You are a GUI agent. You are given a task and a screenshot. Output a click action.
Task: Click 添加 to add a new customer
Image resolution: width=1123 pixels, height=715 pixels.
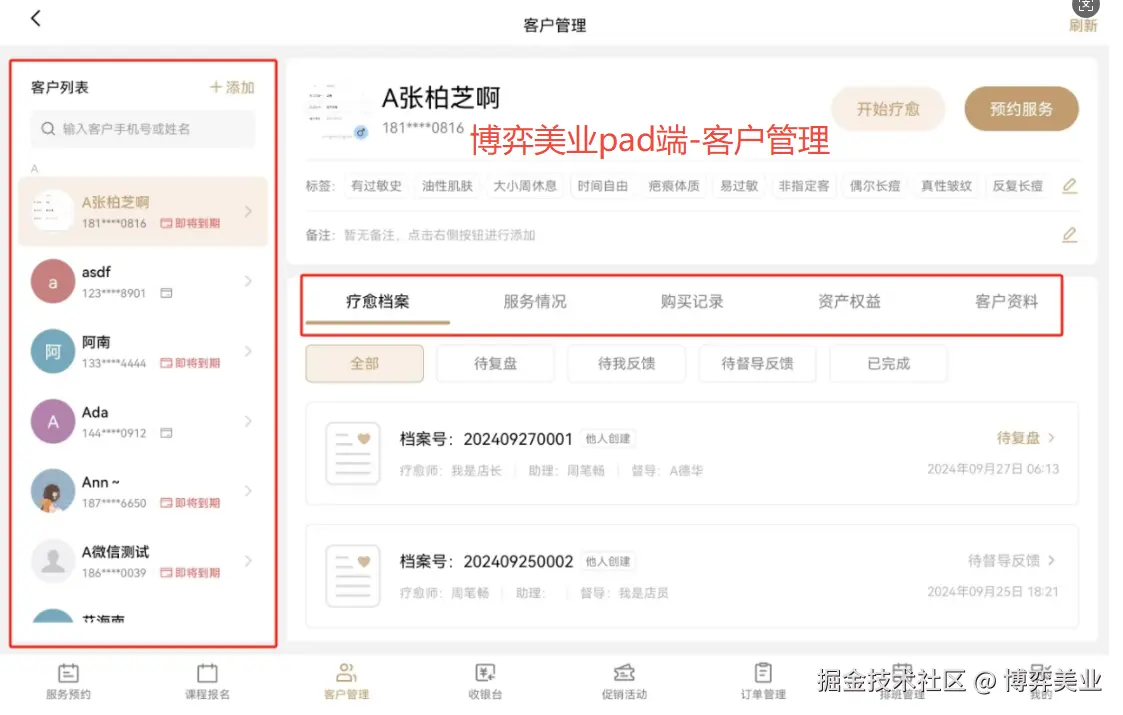230,86
